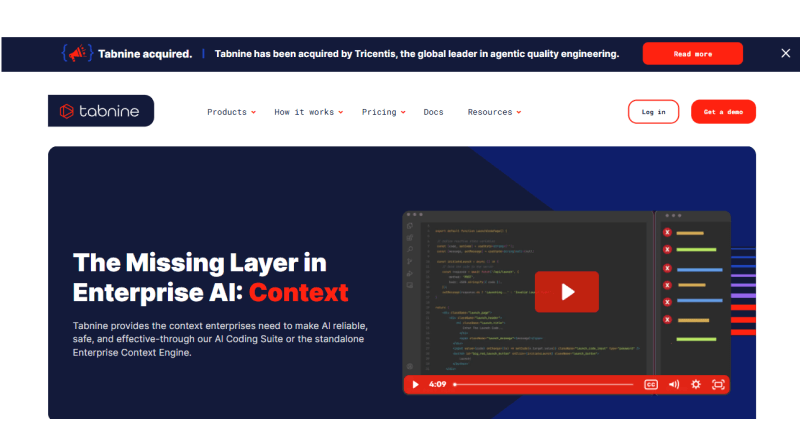Click the small play icon in the video bar
Viewport: 800px width, 445px height.
(415, 384)
